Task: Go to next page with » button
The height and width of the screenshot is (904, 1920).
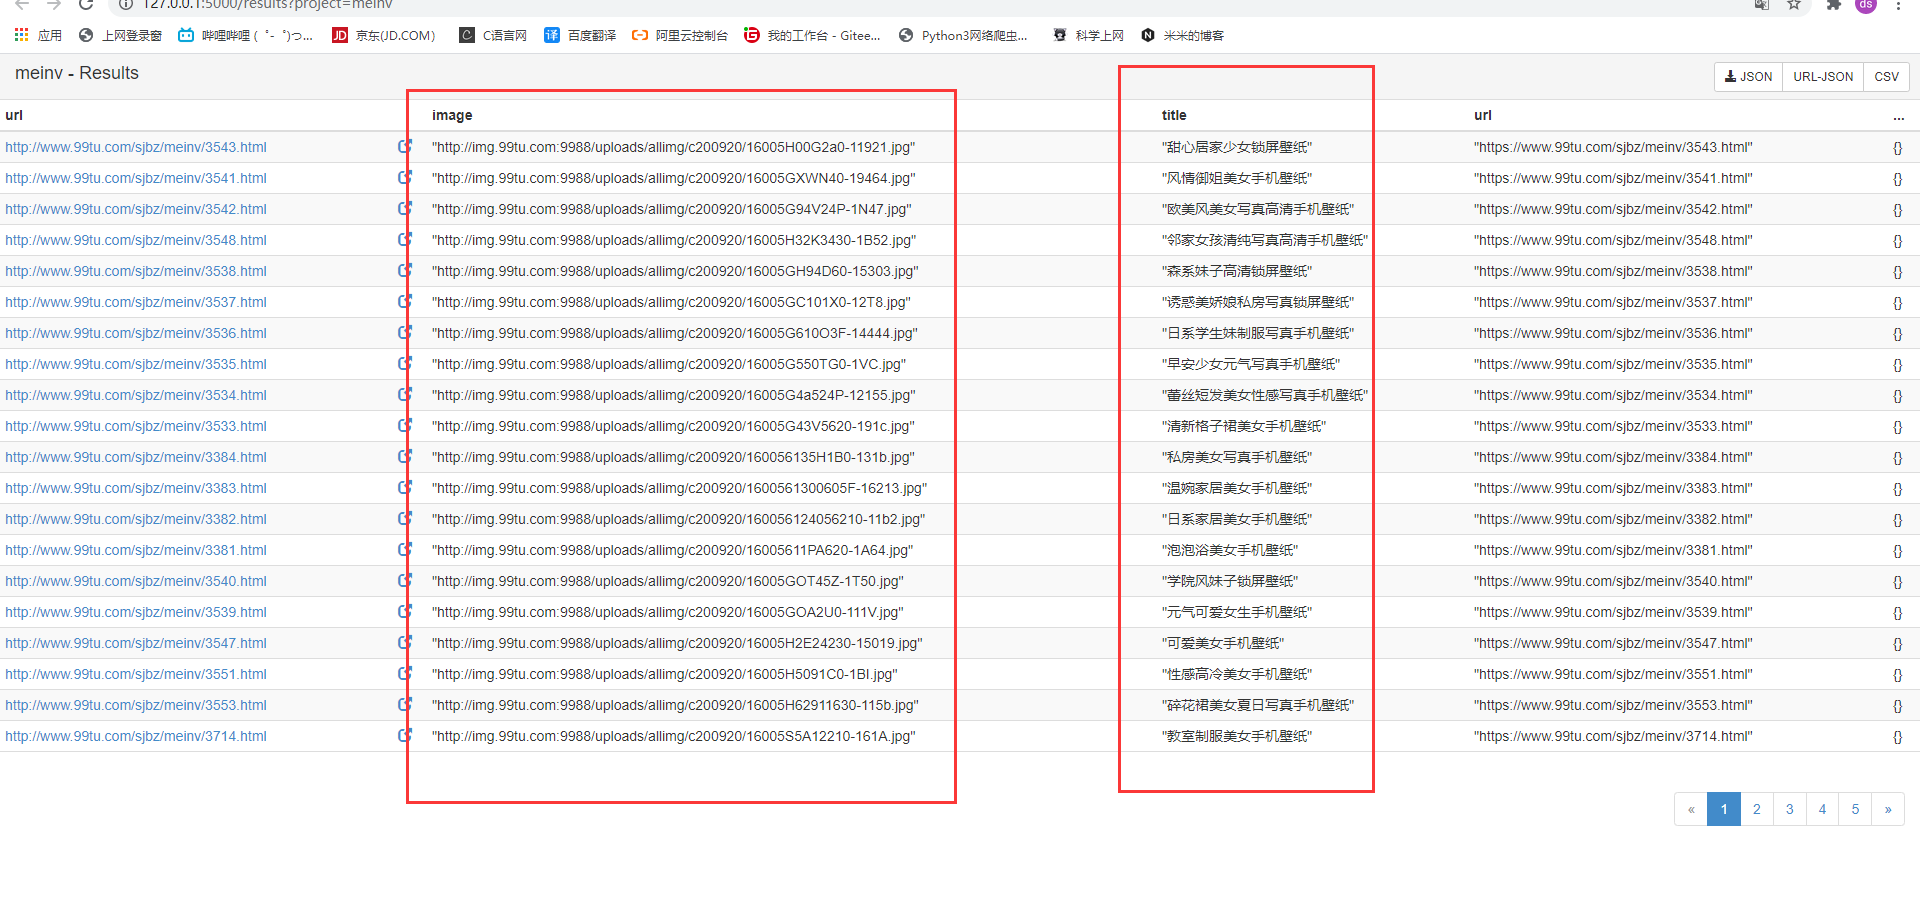Action: tap(1888, 809)
